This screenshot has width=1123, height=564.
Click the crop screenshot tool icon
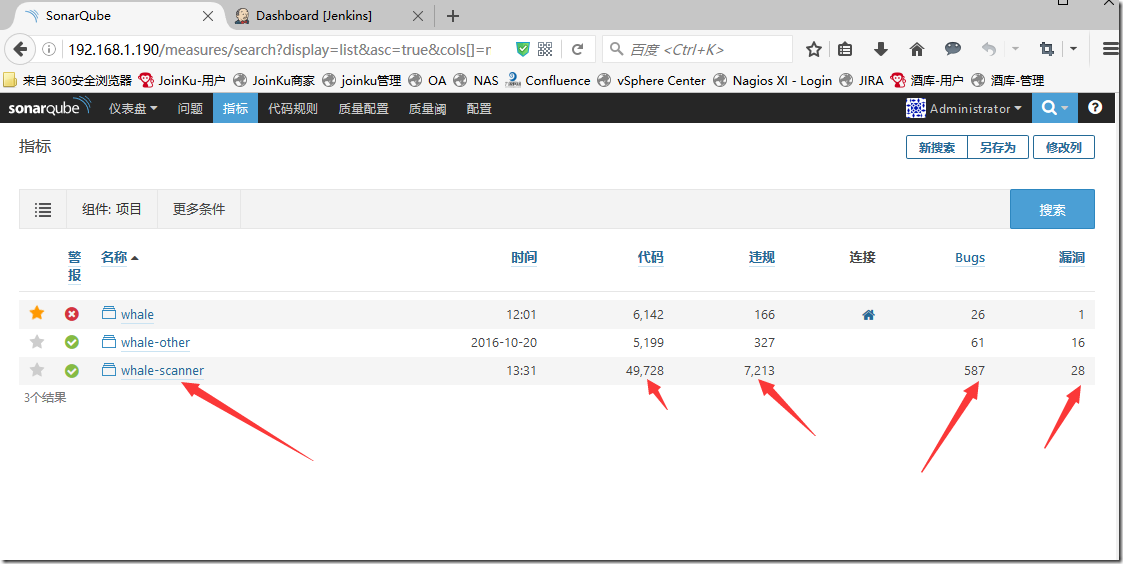(1046, 49)
